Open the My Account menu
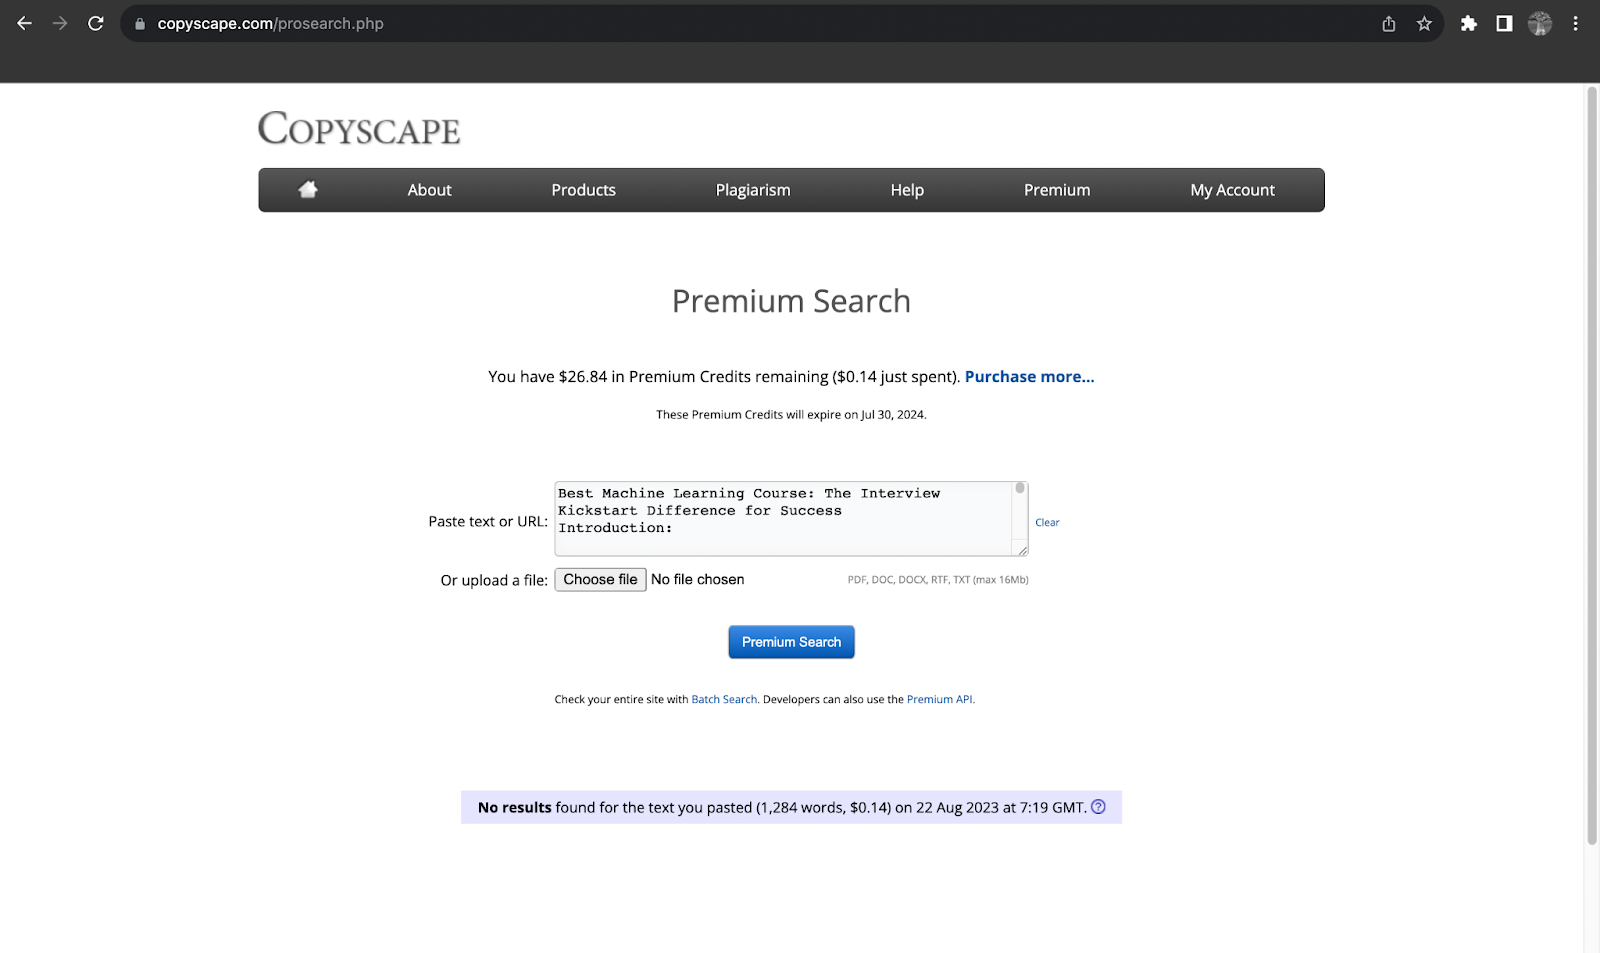Image resolution: width=1600 pixels, height=953 pixels. click(1232, 190)
